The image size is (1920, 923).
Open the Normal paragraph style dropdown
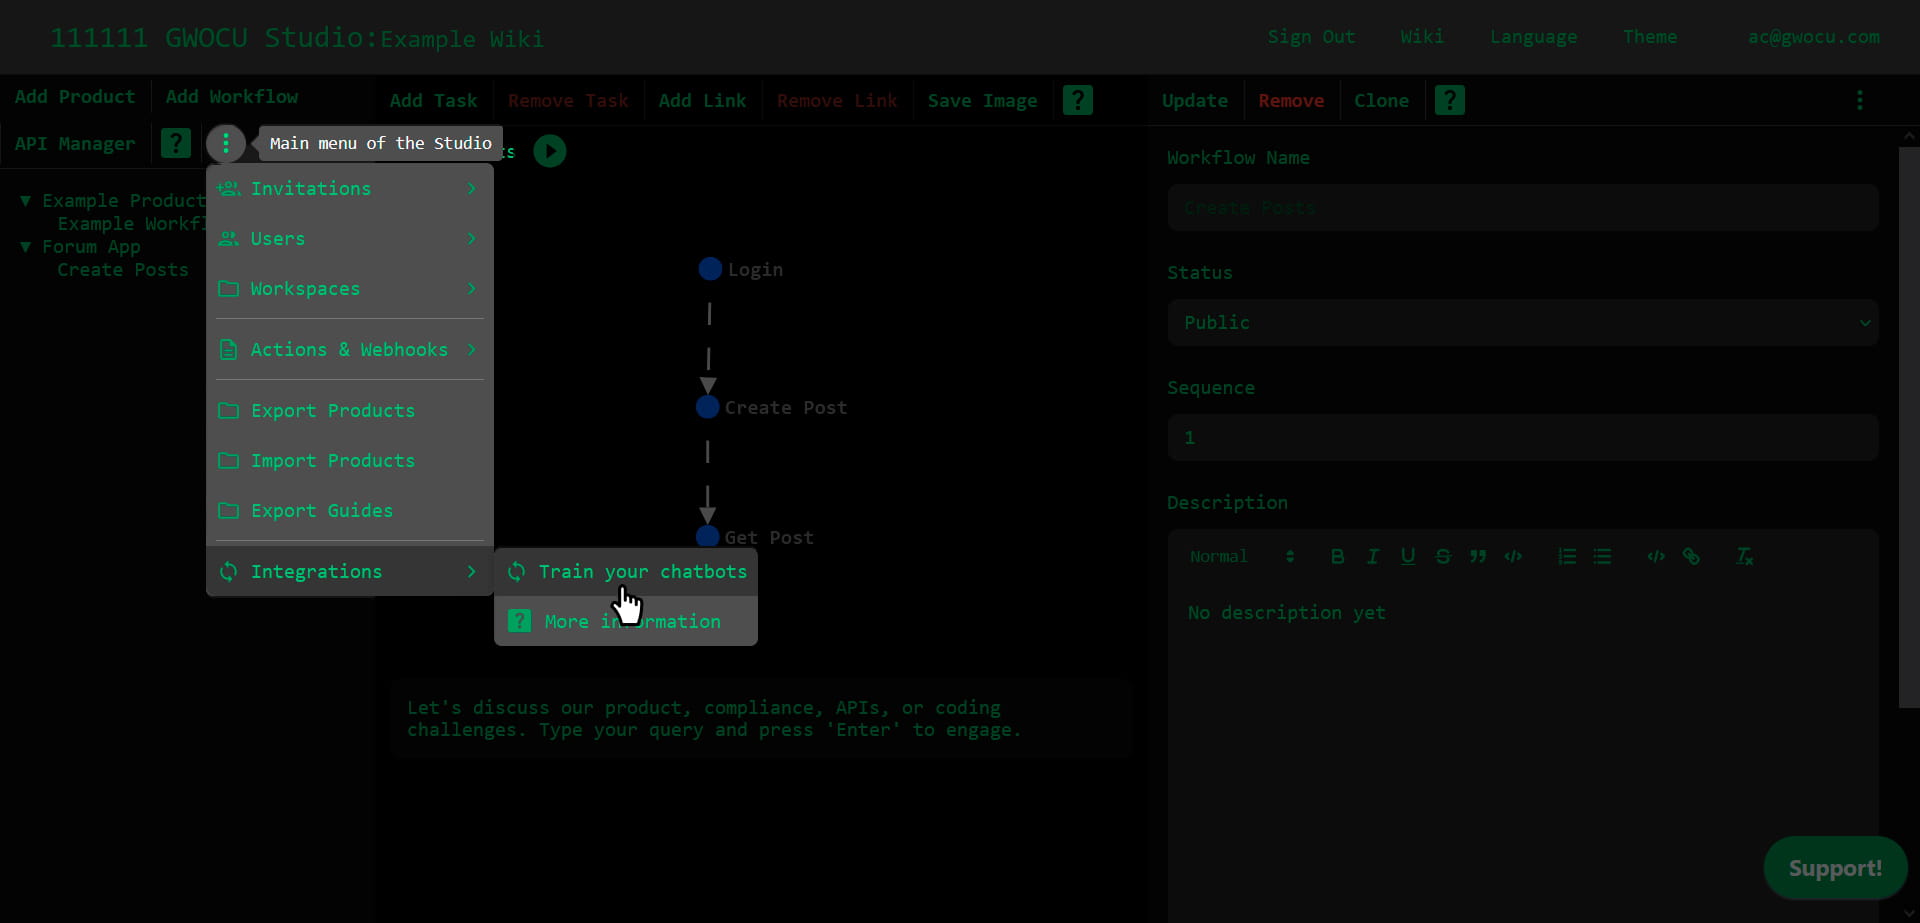[1242, 557]
